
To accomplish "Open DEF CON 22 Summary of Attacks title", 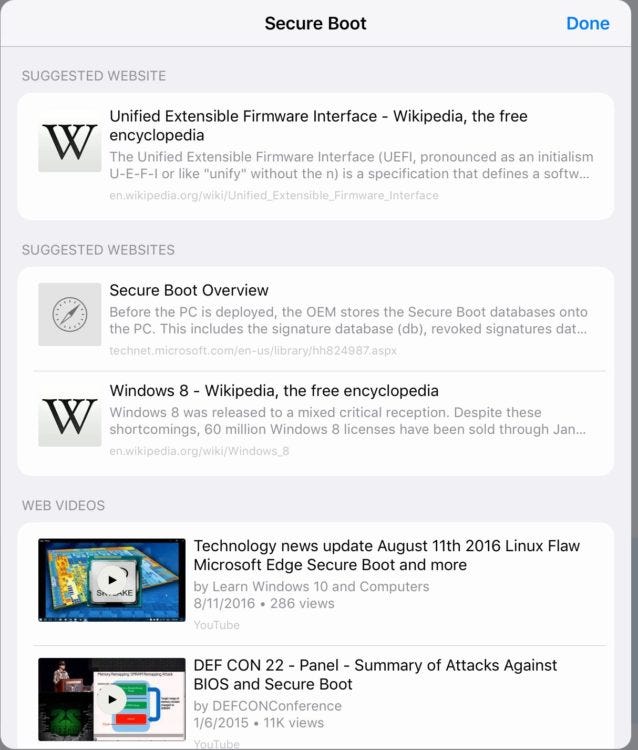I will click(375, 674).
